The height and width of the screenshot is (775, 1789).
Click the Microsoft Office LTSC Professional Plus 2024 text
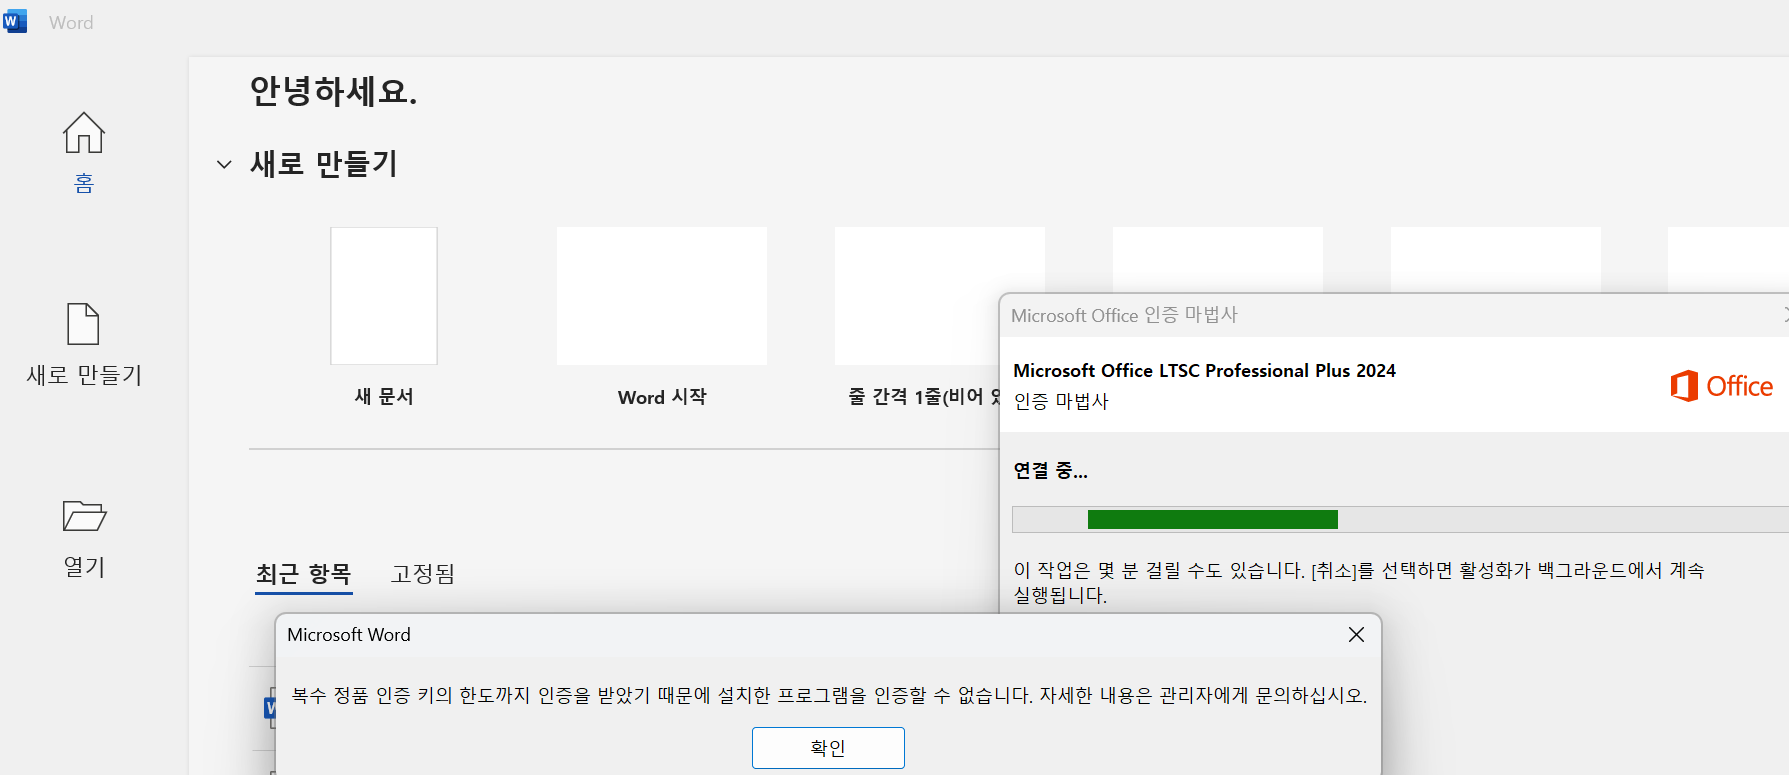(1204, 371)
